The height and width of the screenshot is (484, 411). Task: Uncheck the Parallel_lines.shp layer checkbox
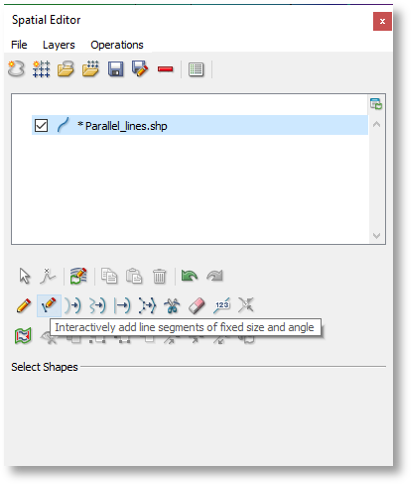click(x=41, y=126)
